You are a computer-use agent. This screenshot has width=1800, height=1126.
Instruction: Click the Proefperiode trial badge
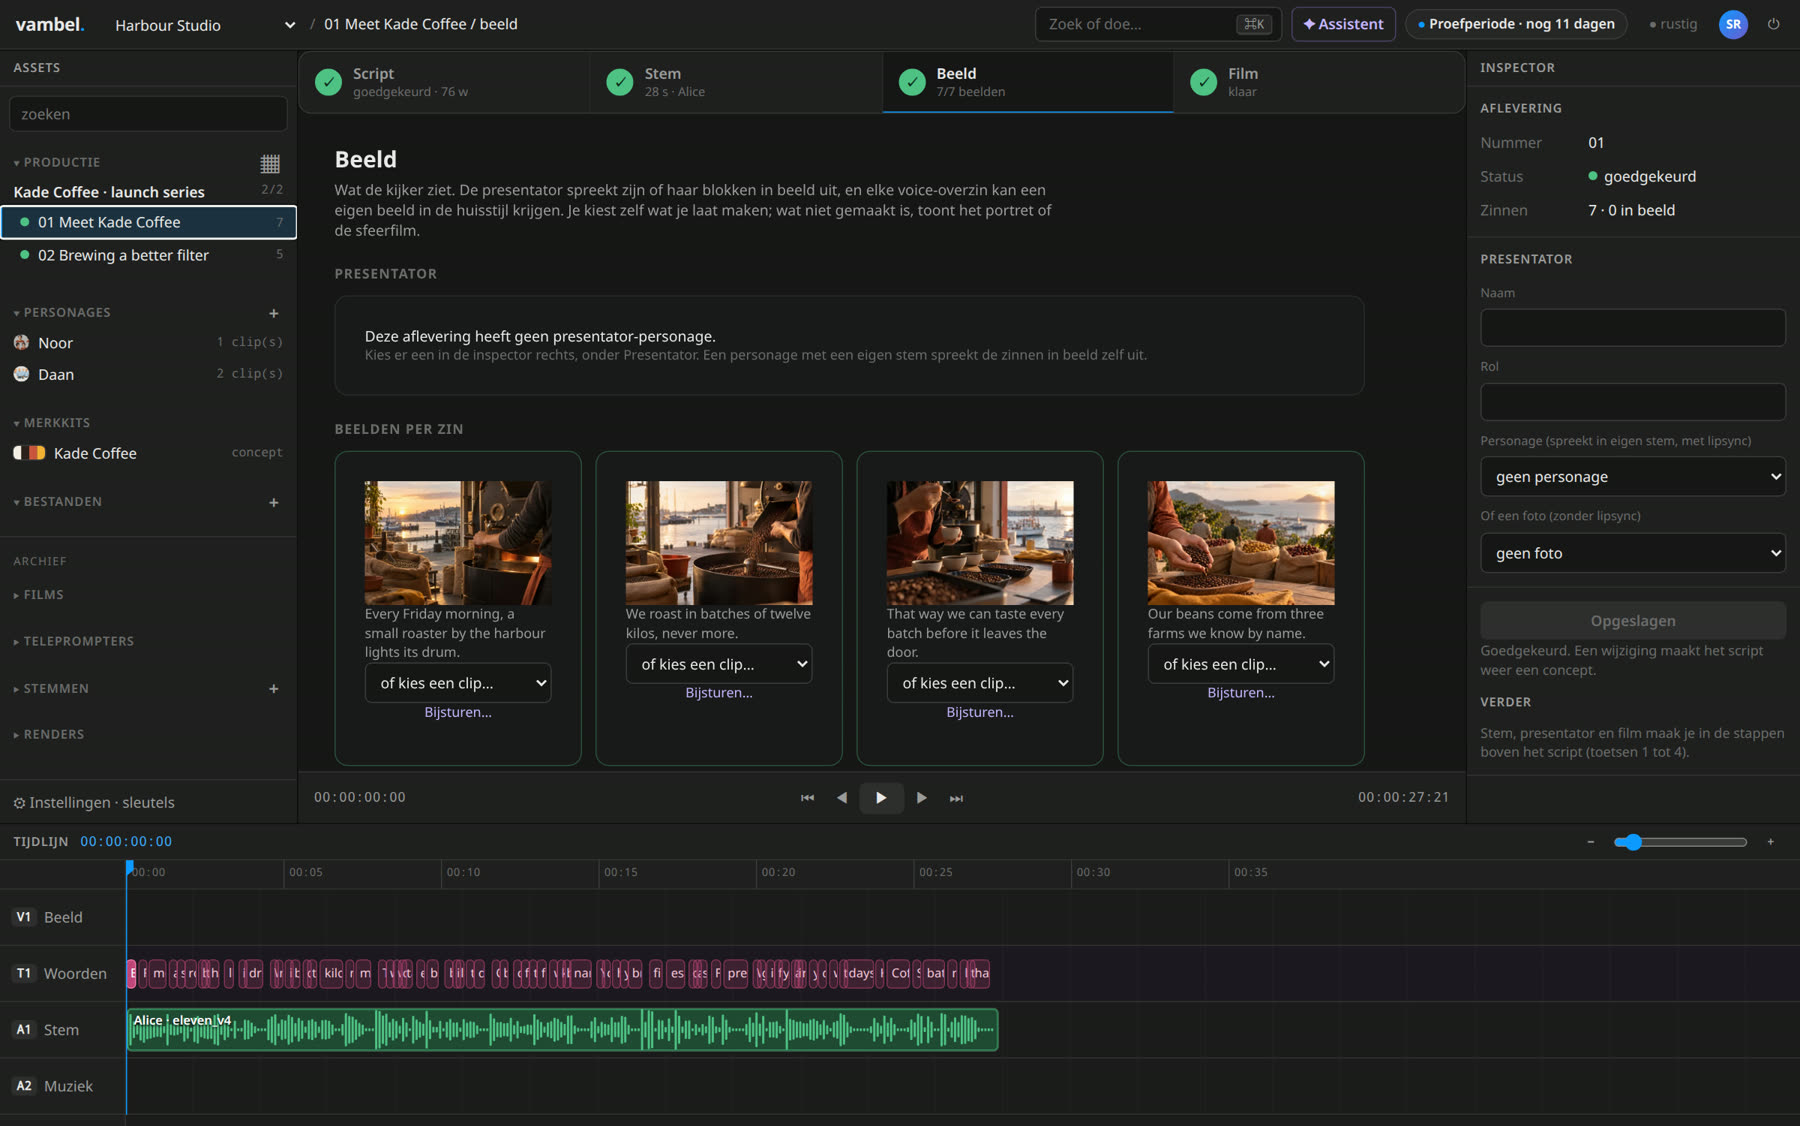point(1516,24)
